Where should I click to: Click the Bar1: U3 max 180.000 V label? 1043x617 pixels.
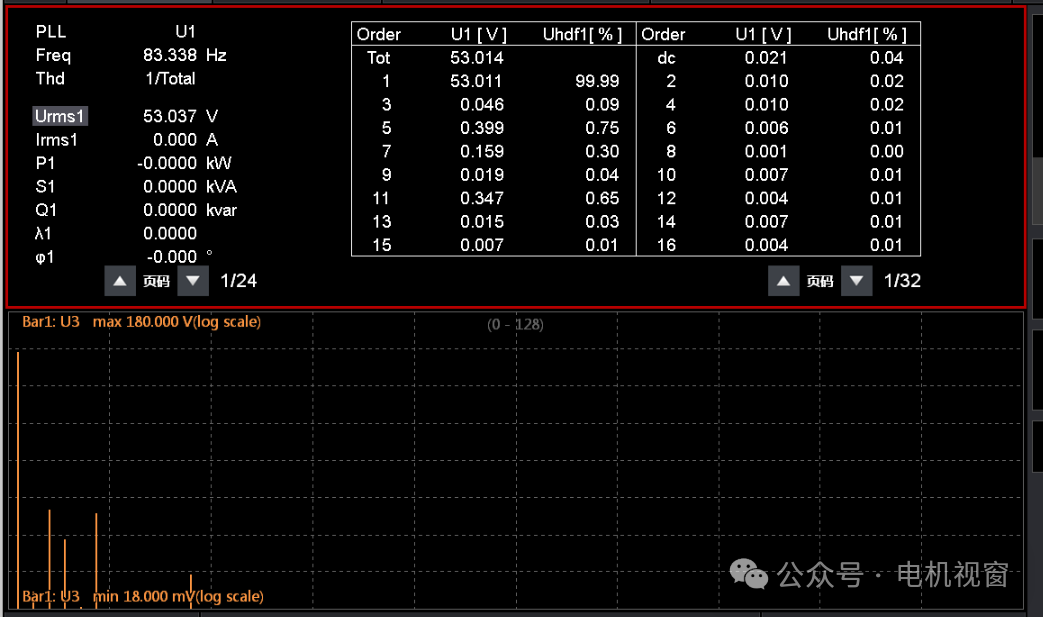tap(141, 322)
